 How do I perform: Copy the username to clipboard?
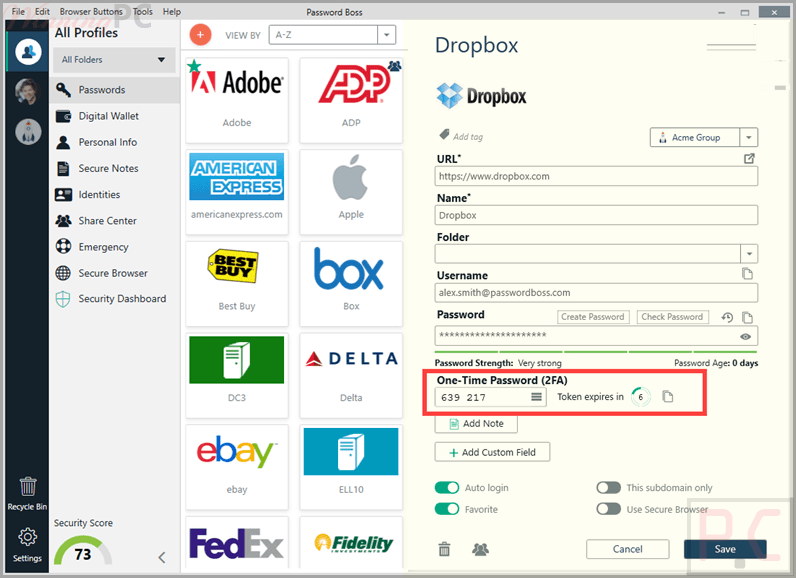747,274
